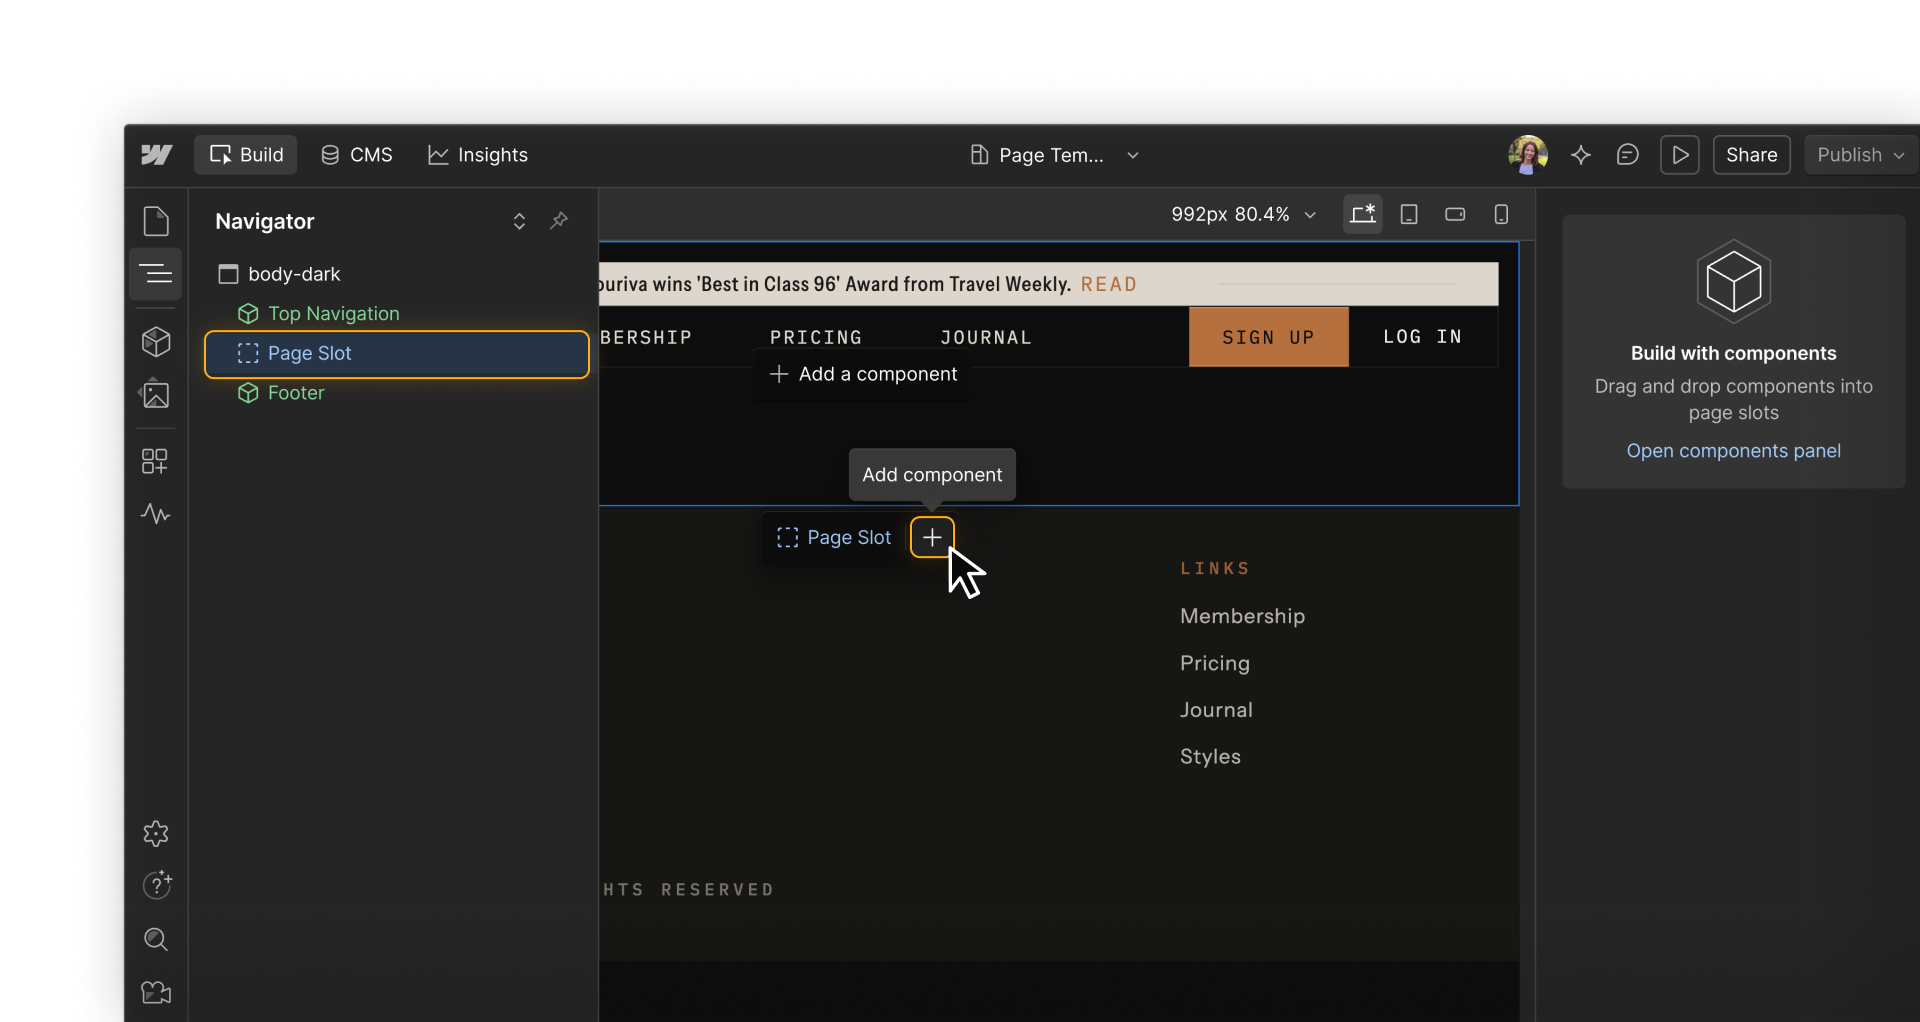
Task: Open the Pages panel icon
Action: pyautogui.click(x=156, y=221)
